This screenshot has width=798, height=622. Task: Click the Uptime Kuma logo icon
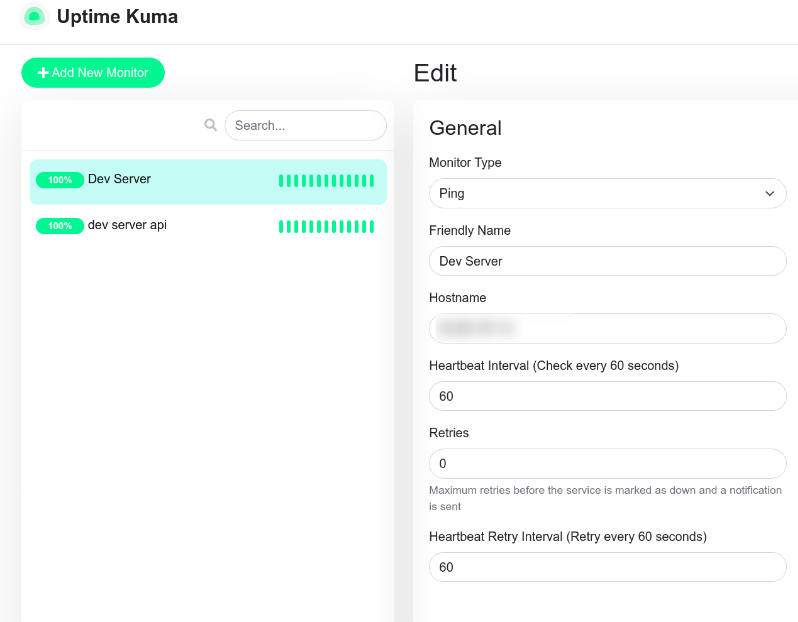coord(35,17)
